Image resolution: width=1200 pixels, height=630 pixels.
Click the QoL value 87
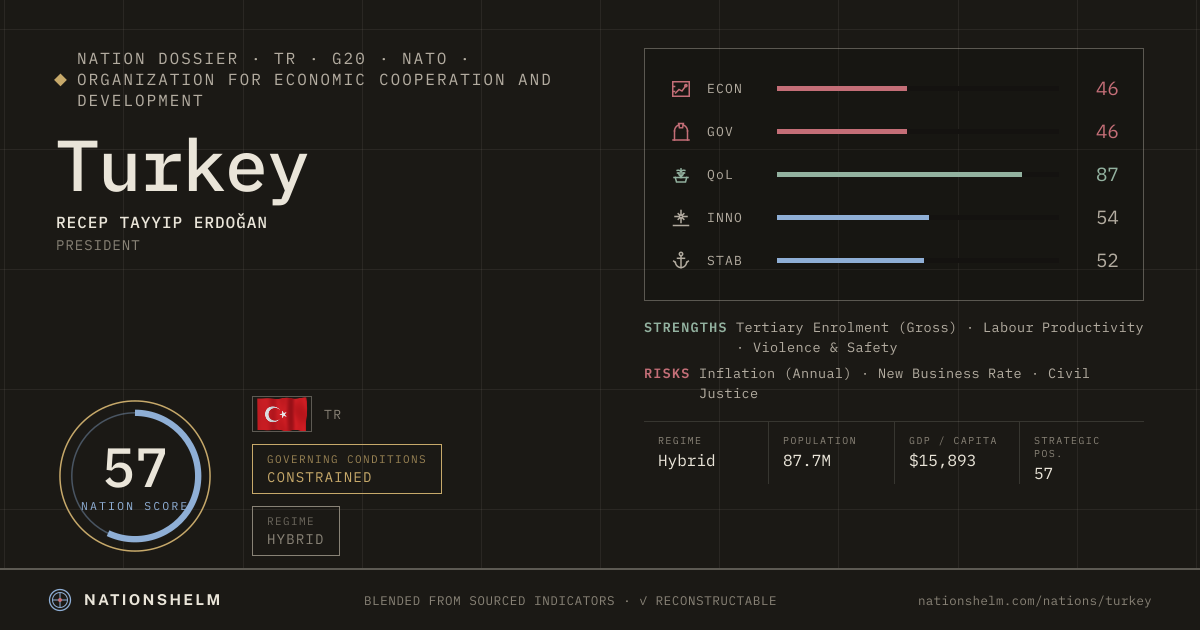tap(1107, 175)
